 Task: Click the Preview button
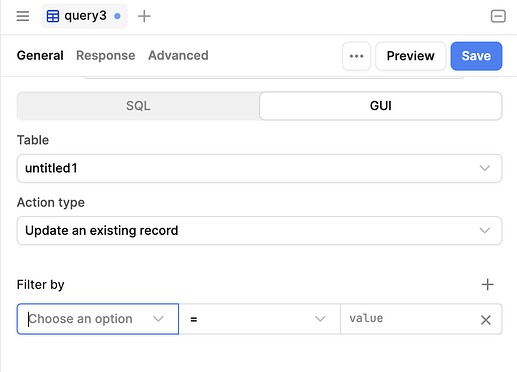410,56
